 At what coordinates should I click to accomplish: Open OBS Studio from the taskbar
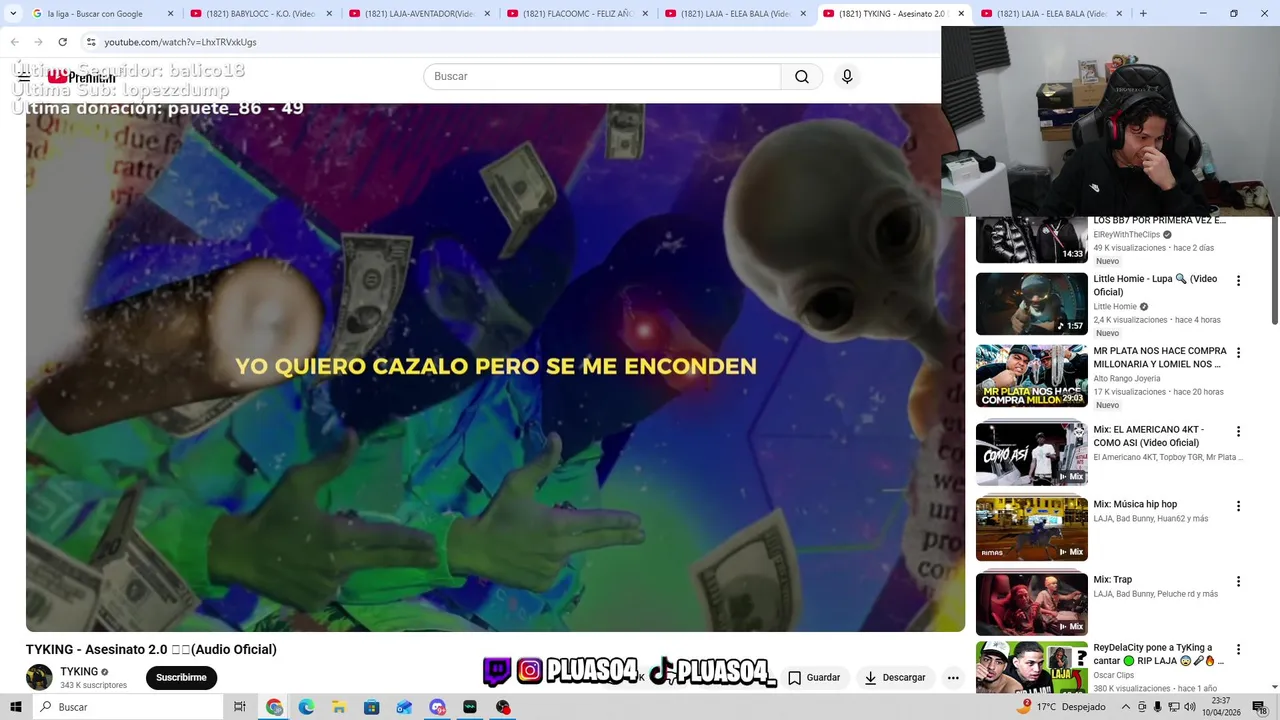click(503, 707)
